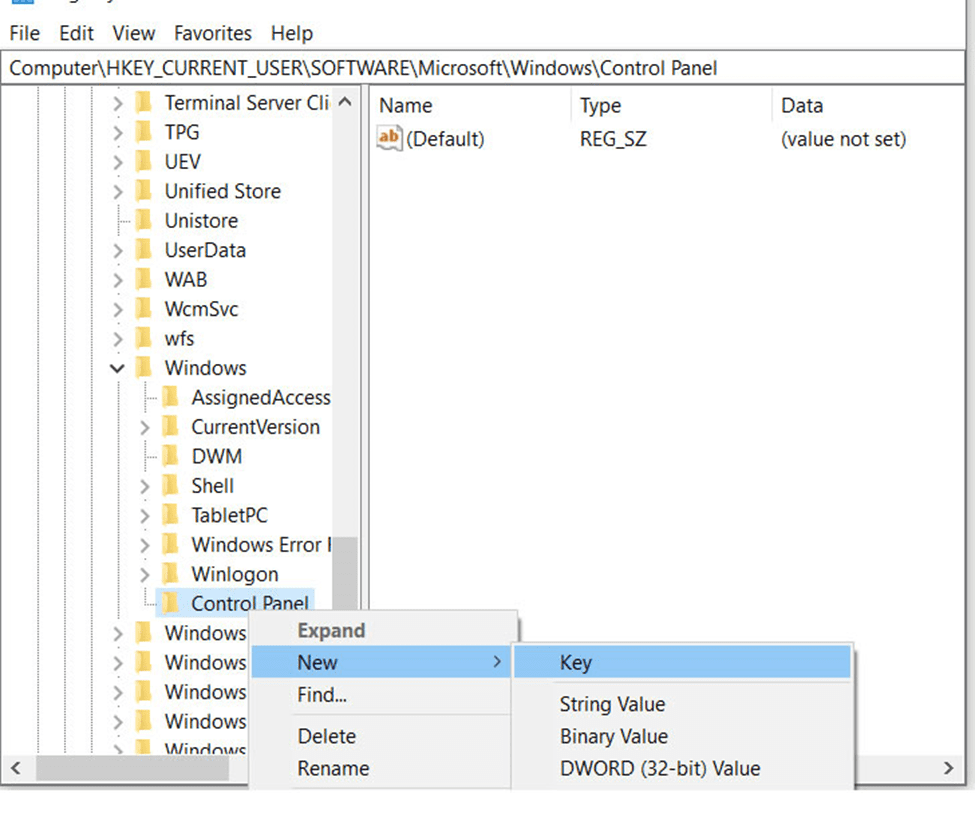Select the TPG folder icon
The width and height of the screenshot is (975, 829).
[x=144, y=132]
